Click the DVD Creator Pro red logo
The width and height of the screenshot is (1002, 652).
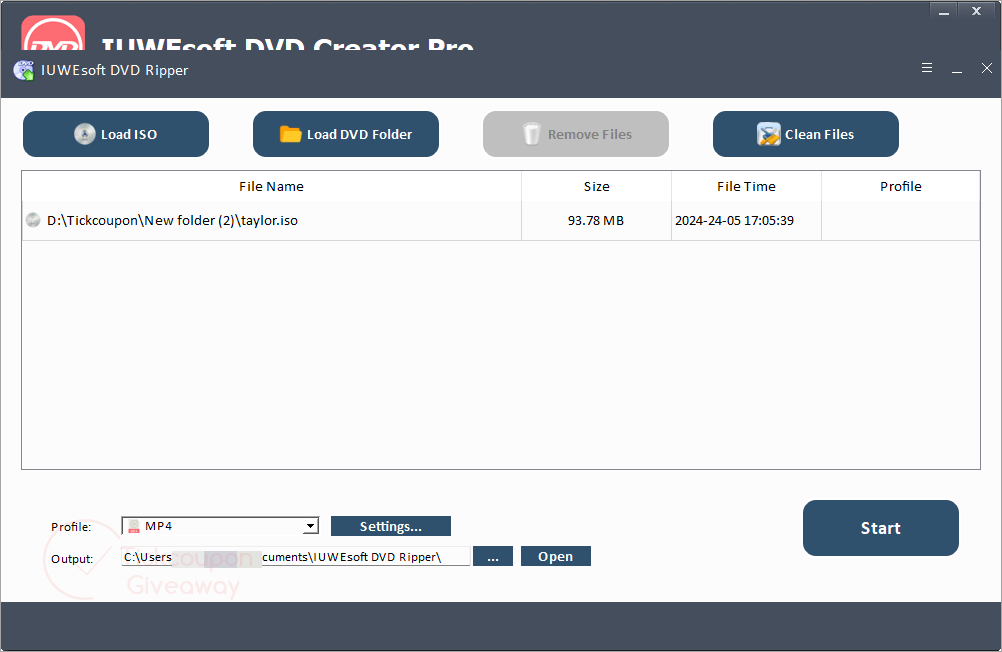click(x=53, y=33)
